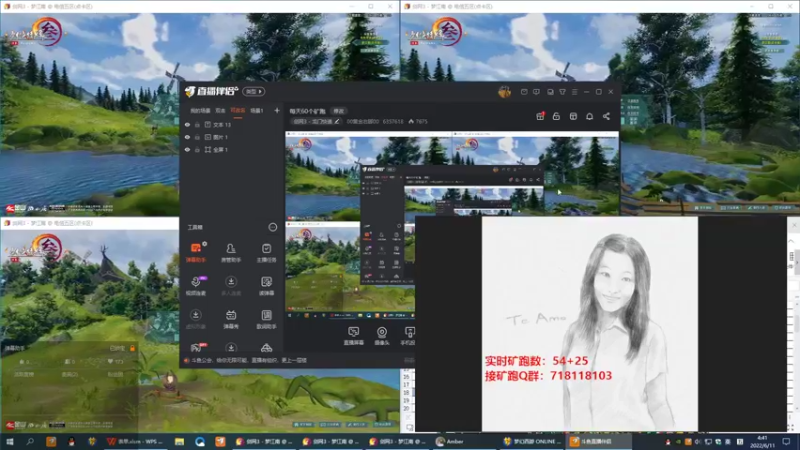The width and height of the screenshot is (800, 450).
Task: Expand the mode switch pill beside the app logo
Action: (254, 91)
